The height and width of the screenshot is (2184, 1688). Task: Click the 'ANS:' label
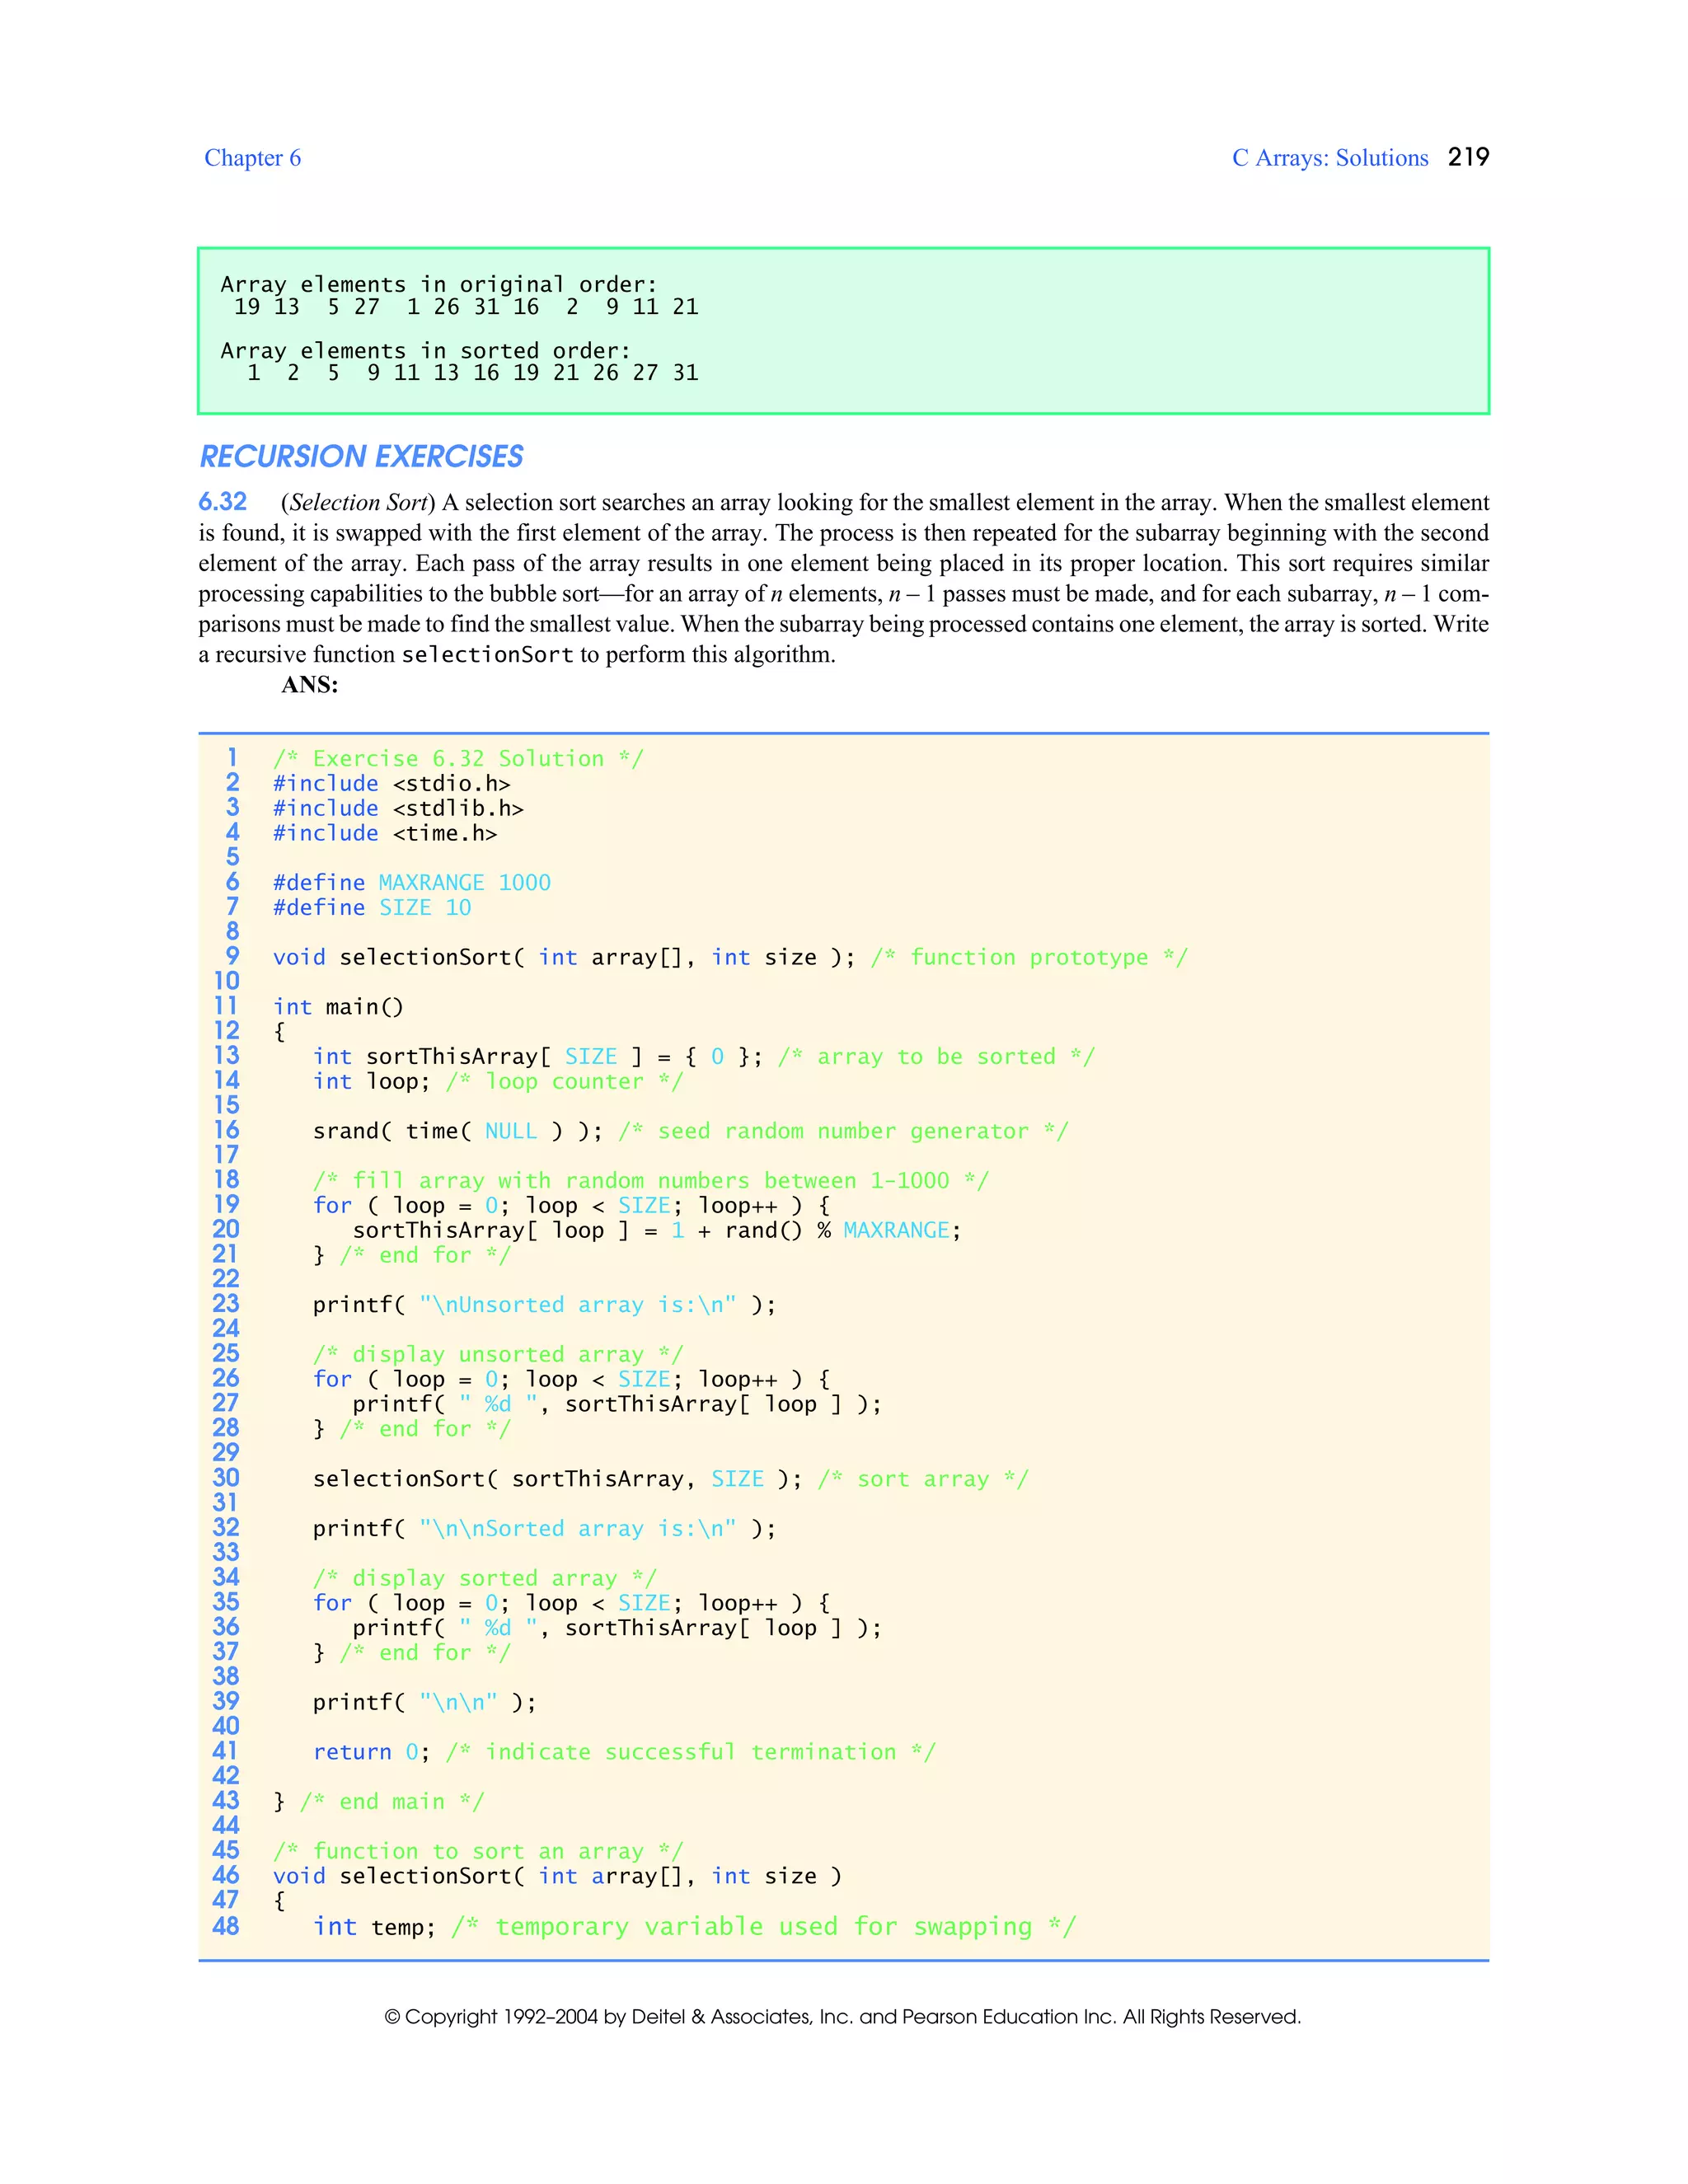pyautogui.click(x=309, y=685)
